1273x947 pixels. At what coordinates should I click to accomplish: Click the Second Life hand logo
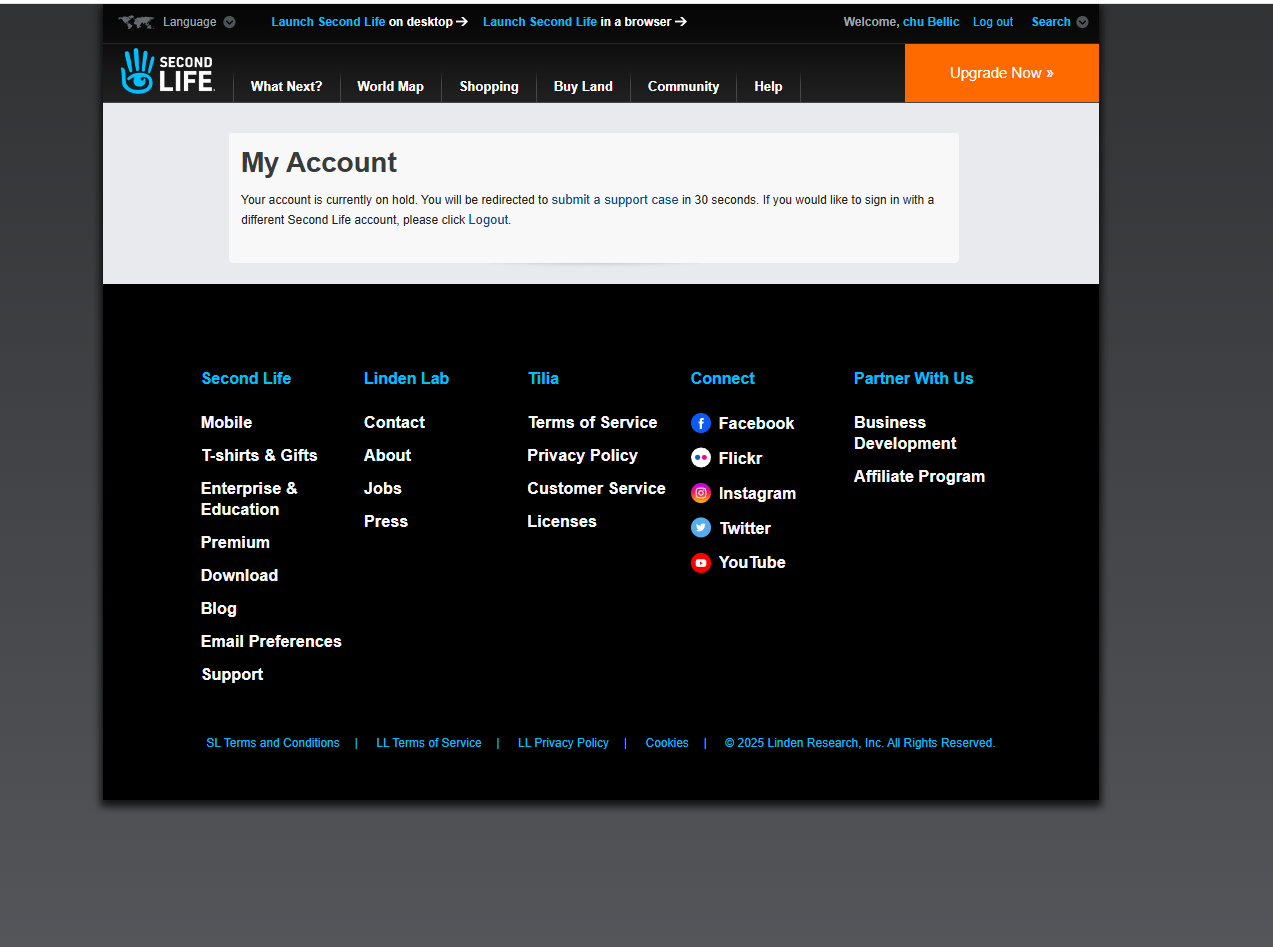tap(167, 71)
